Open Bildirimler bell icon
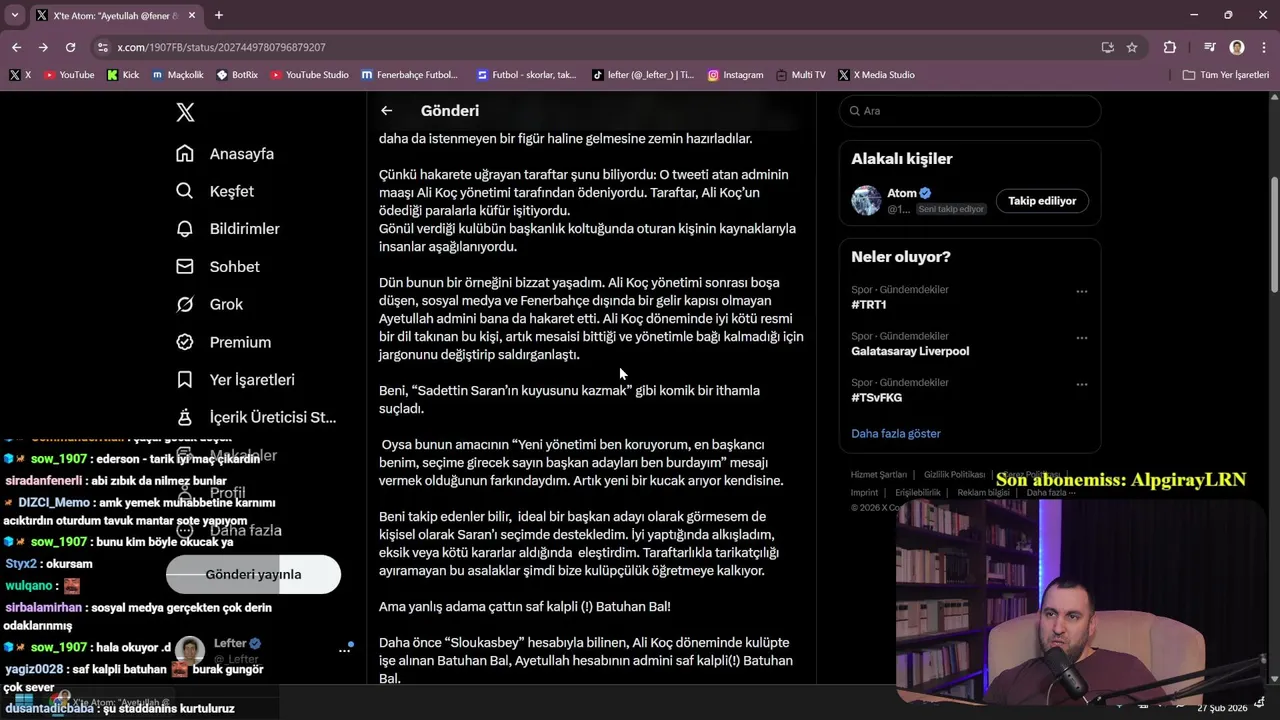Screen dimensions: 1280x720 (x=185, y=229)
